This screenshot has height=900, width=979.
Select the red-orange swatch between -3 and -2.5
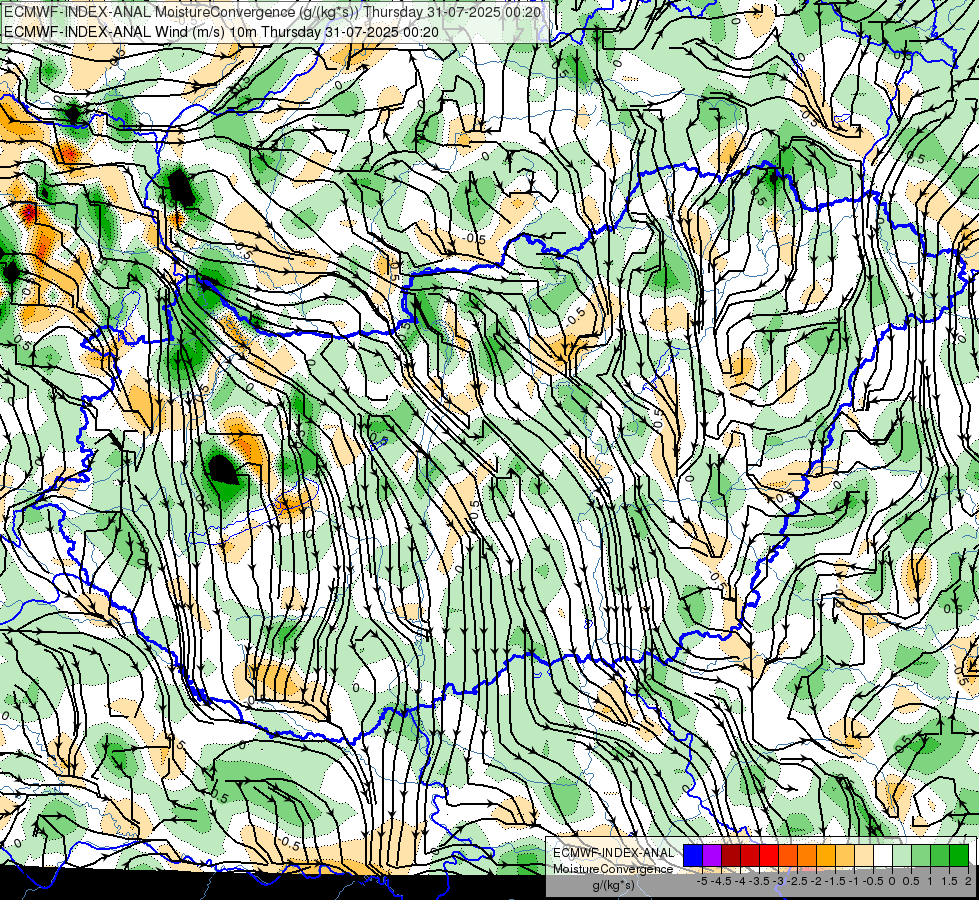pyautogui.click(x=788, y=855)
